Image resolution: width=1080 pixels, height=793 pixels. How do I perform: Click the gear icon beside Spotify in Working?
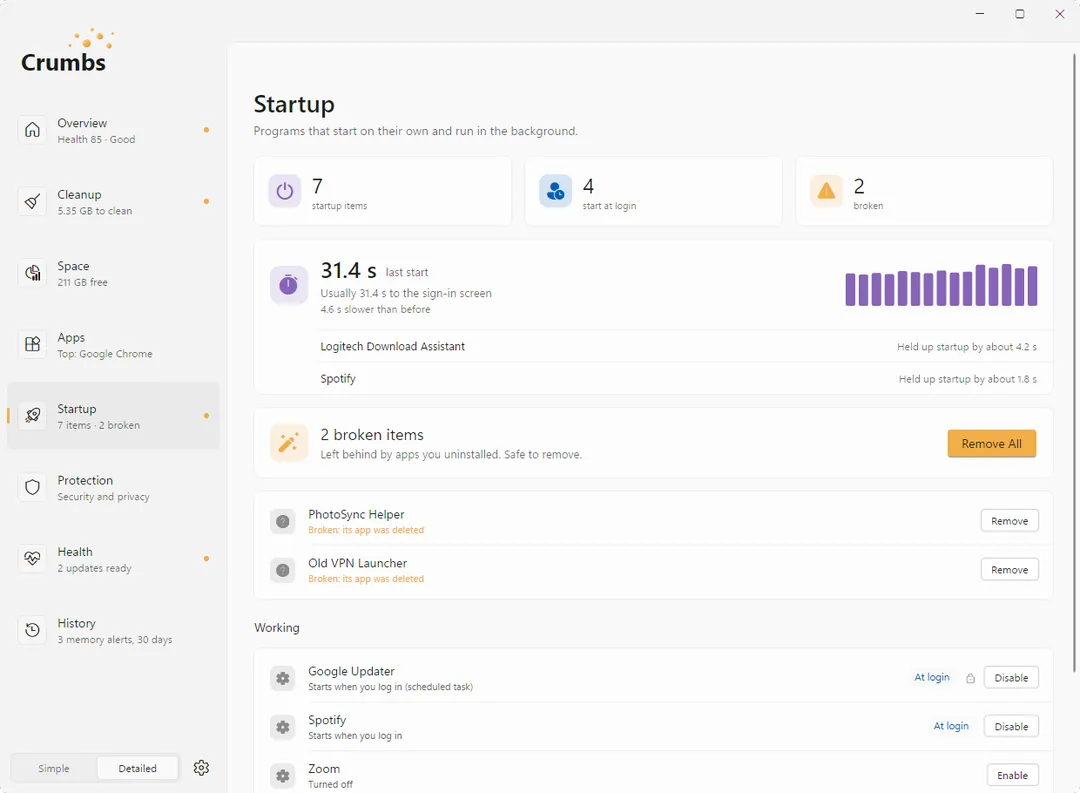(282, 727)
